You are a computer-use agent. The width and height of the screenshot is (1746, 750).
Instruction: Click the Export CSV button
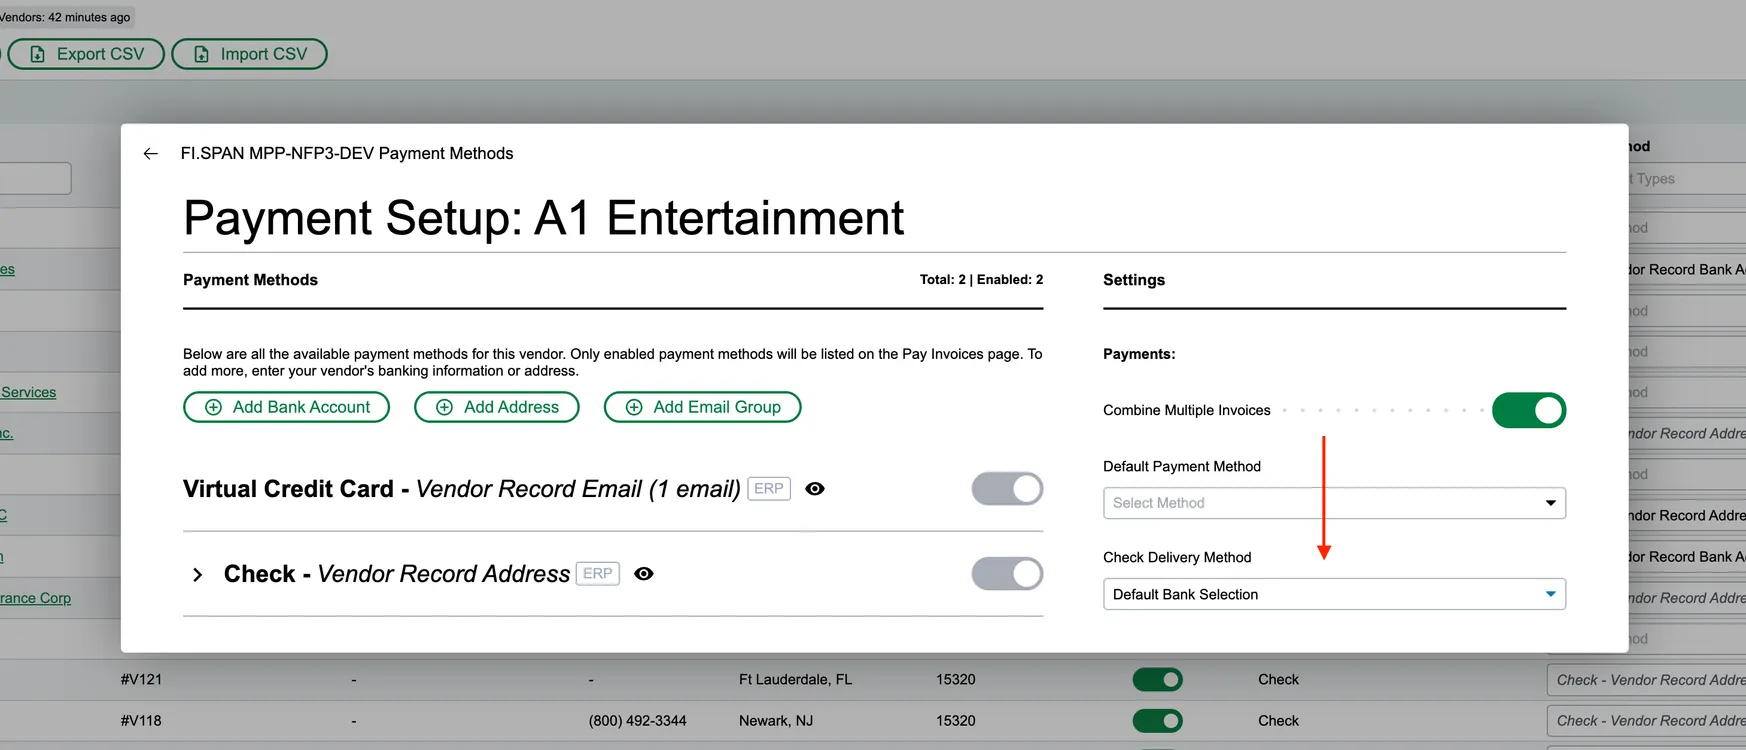[x=86, y=54]
